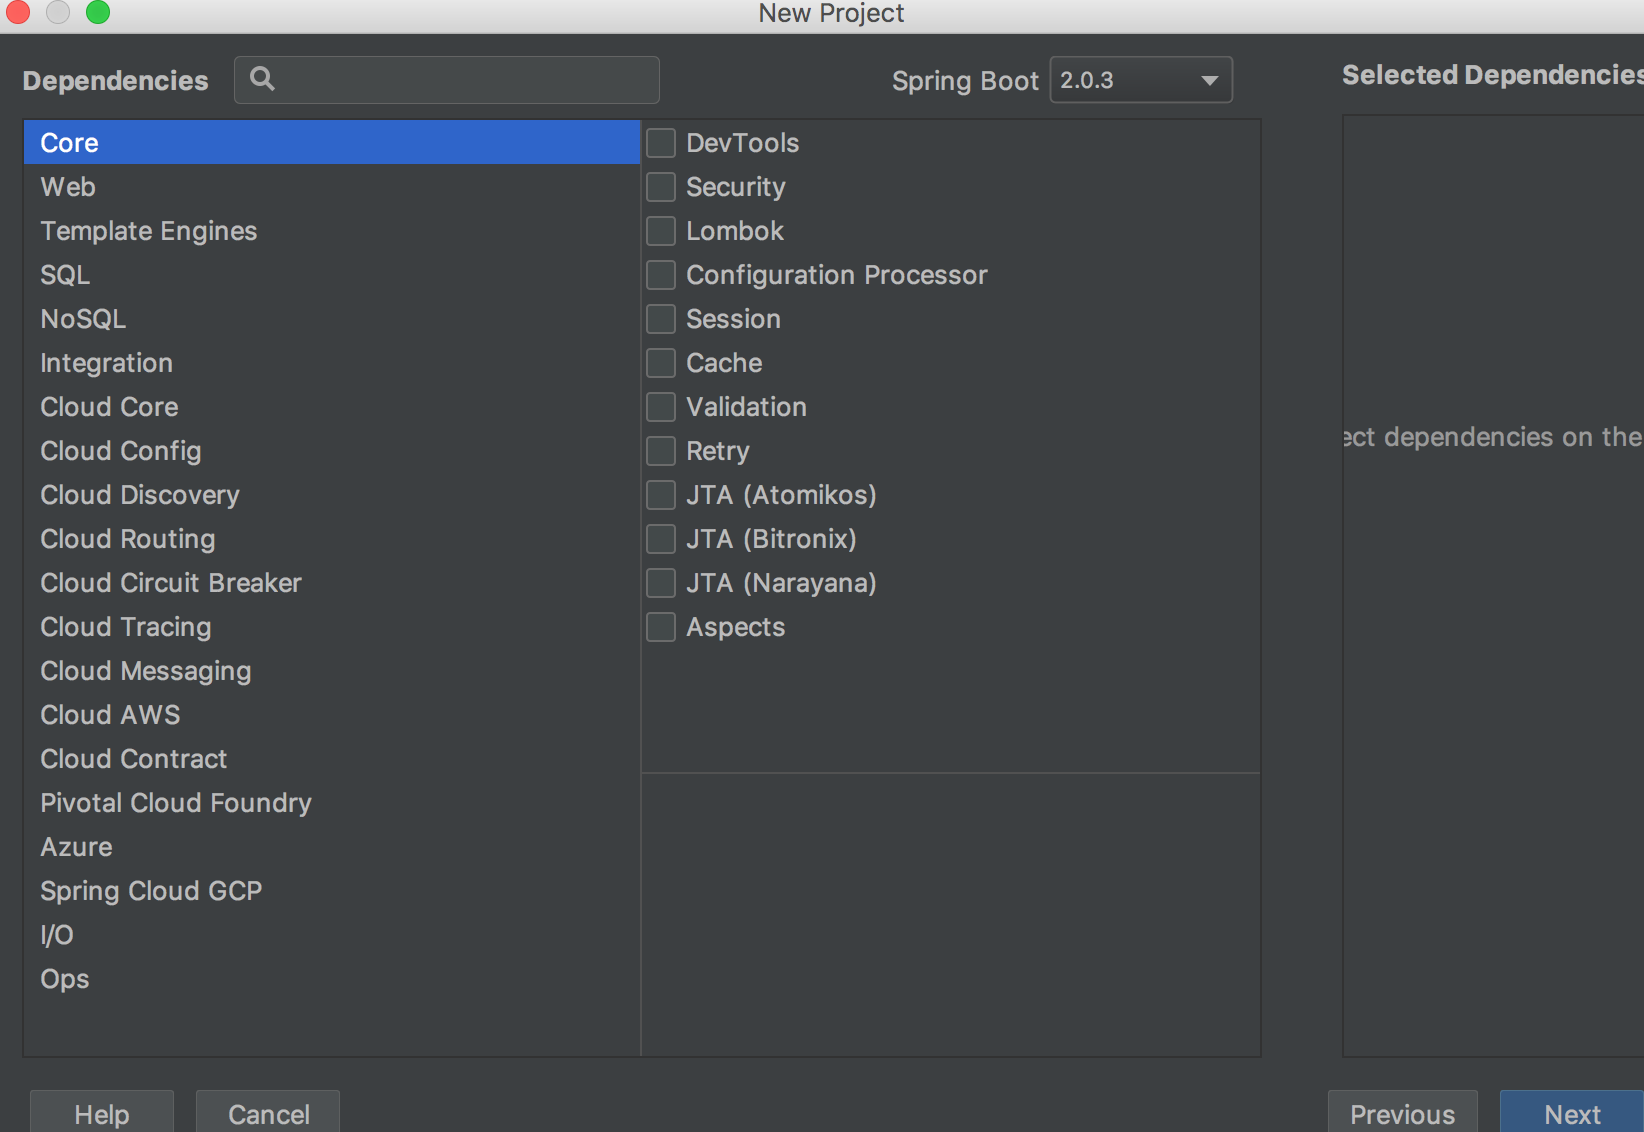This screenshot has width=1644, height=1132.
Task: Choose the Cloud Messaging category
Action: (x=332, y=671)
